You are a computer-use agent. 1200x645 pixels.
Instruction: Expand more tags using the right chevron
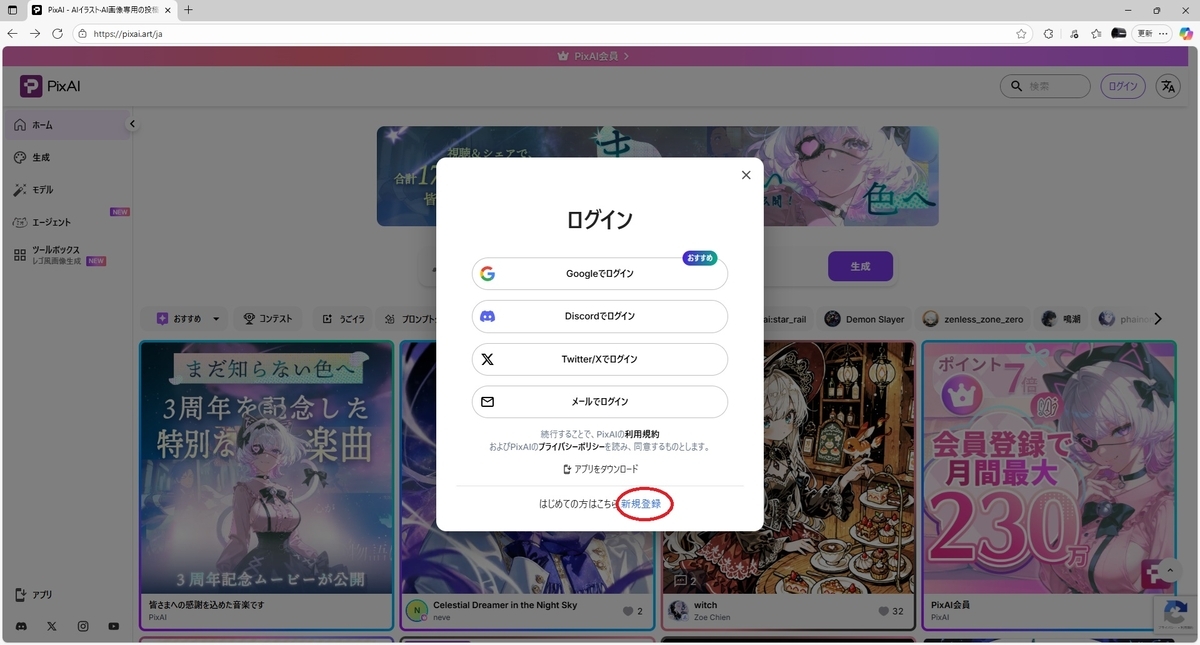[x=1157, y=318]
